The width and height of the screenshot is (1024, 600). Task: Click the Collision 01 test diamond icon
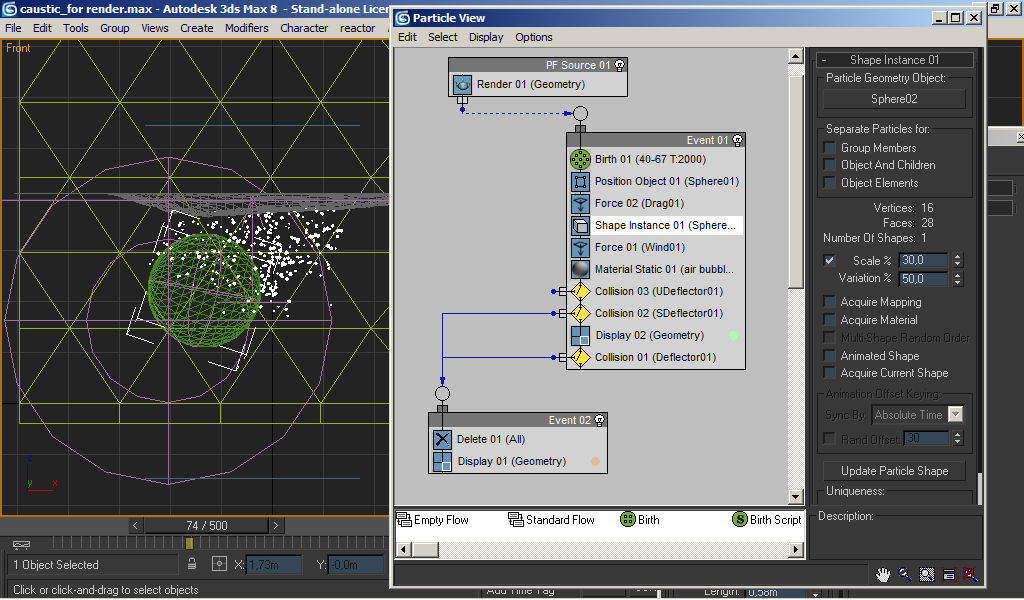[x=580, y=357]
